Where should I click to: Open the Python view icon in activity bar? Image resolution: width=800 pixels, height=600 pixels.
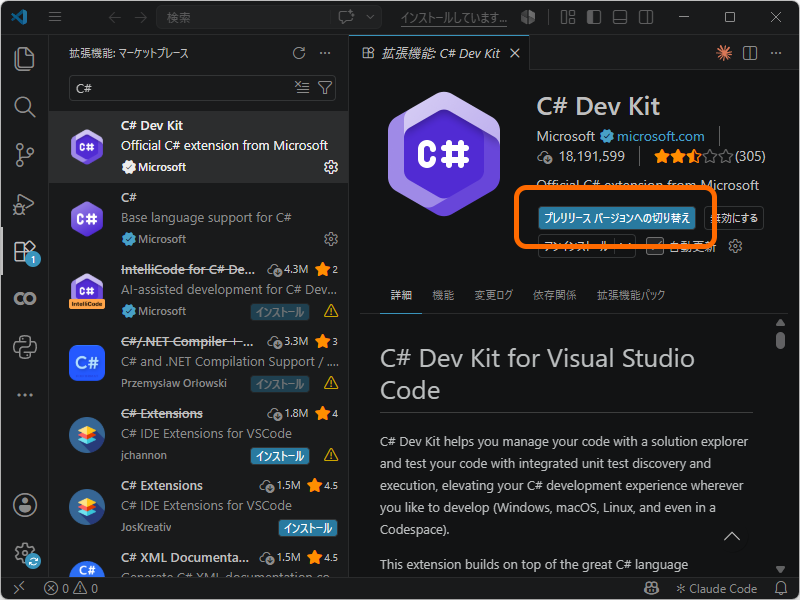(24, 347)
